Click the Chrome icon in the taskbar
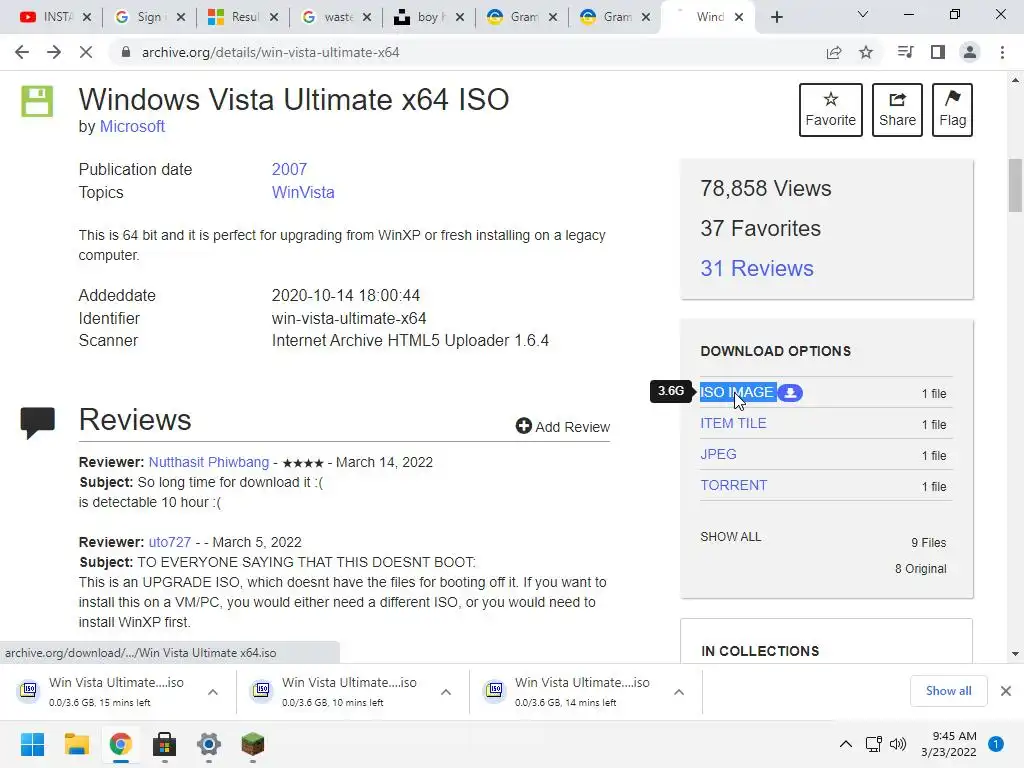 [x=120, y=744]
